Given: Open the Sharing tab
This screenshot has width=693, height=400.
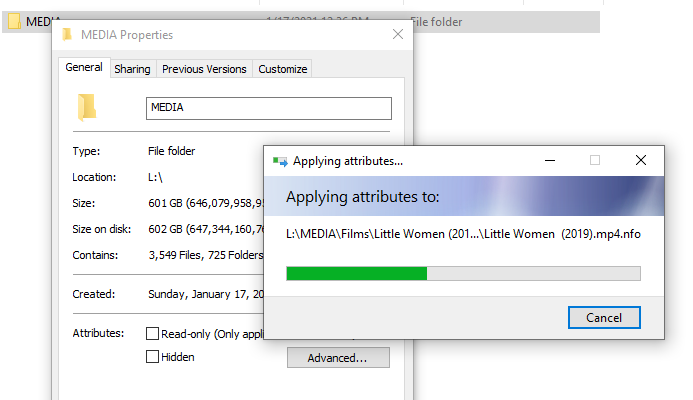Looking at the screenshot, I should point(133,69).
